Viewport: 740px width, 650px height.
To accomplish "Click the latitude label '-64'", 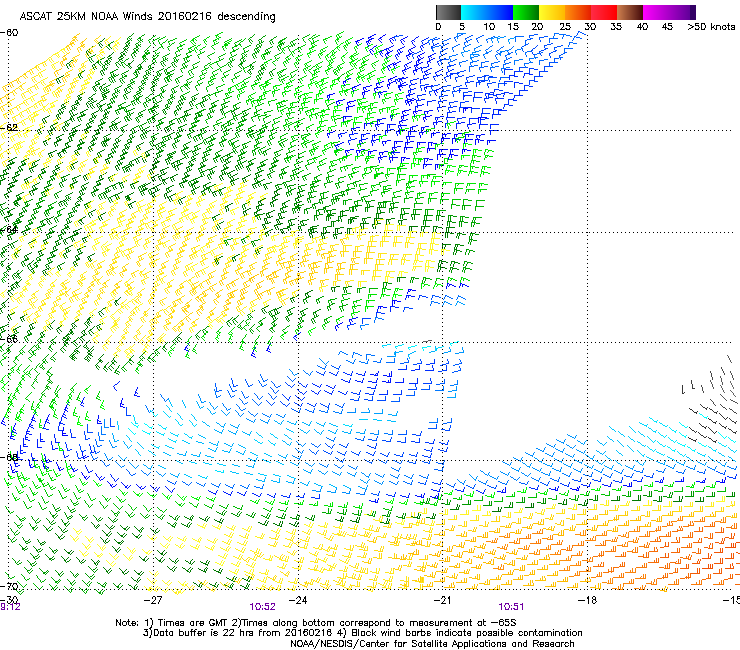I will pos(9,230).
